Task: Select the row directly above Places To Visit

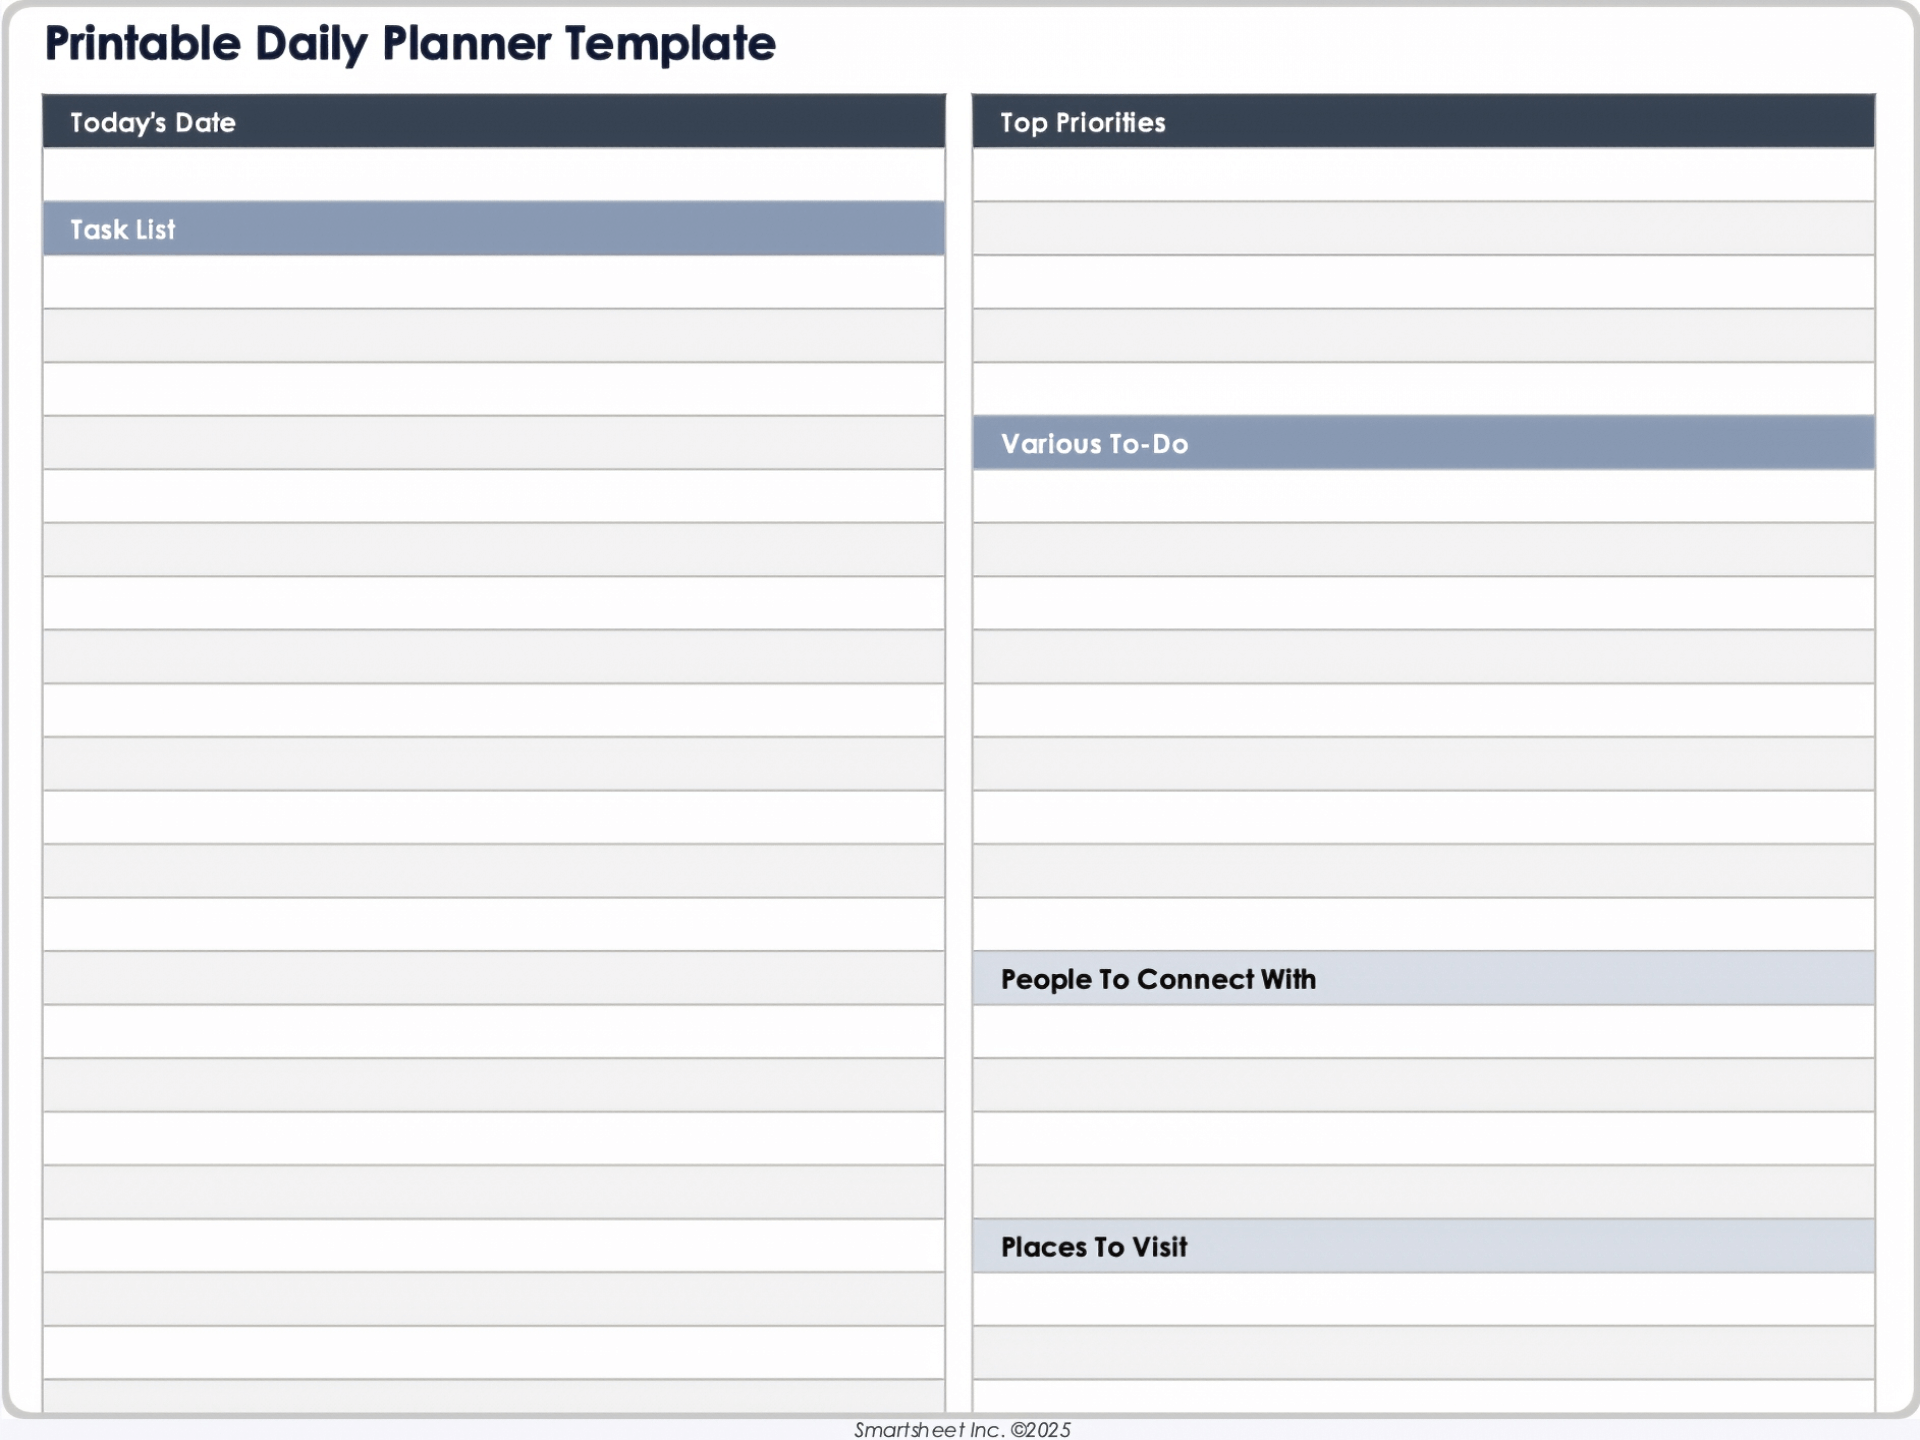Action: (x=1423, y=1192)
